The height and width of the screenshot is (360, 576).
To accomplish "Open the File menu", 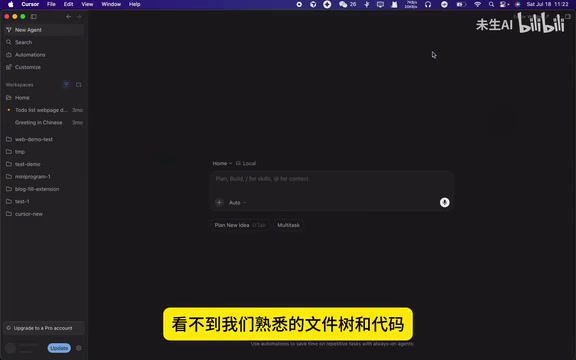I will pos(51,4).
